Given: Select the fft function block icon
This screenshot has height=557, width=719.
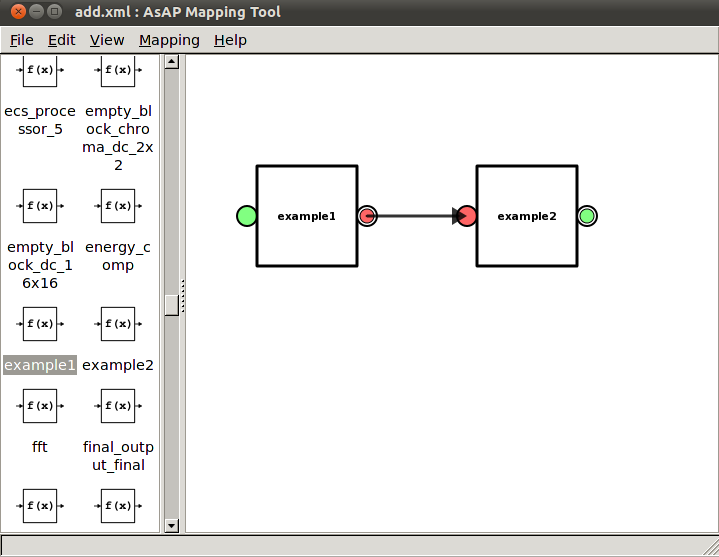Looking at the screenshot, I should point(40,406).
